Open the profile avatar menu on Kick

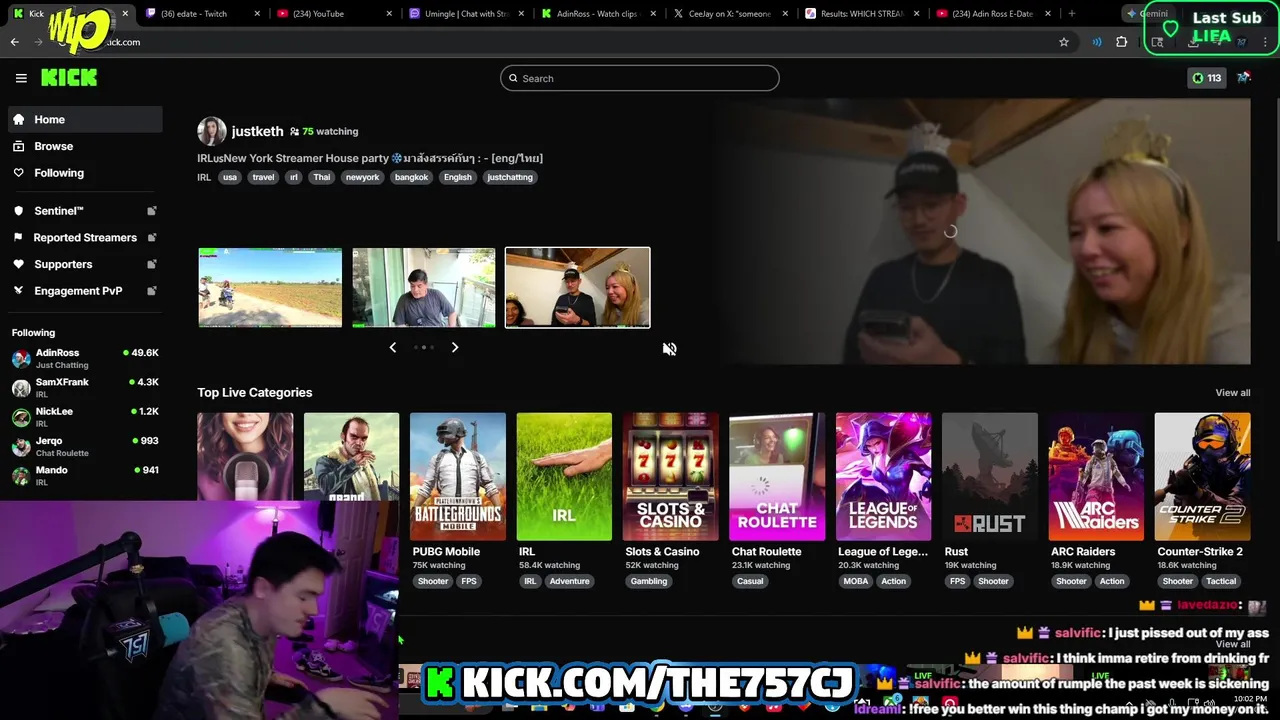click(1244, 77)
